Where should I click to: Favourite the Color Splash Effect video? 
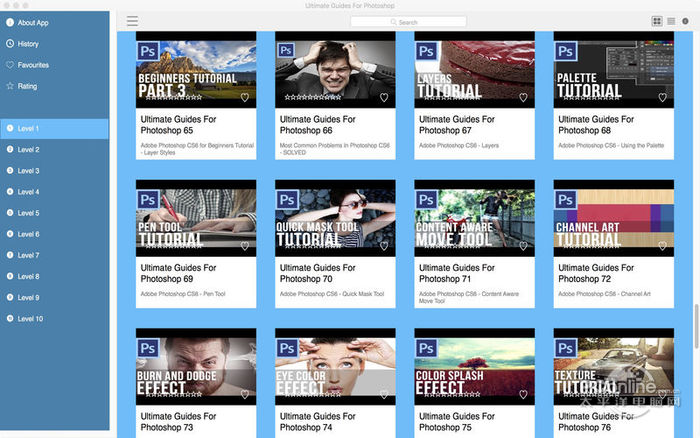[x=523, y=394]
